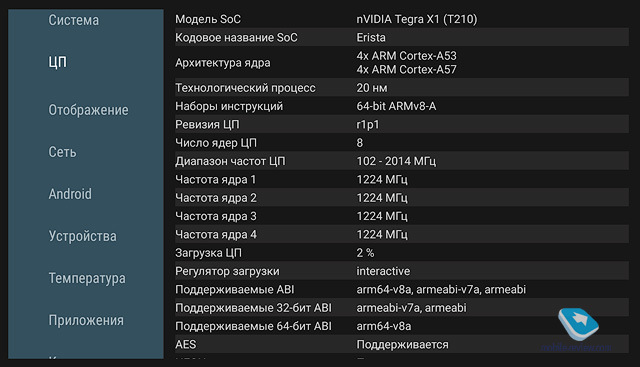This screenshot has height=367, width=640.
Task: Open the Android sidebar section
Action: click(70, 194)
